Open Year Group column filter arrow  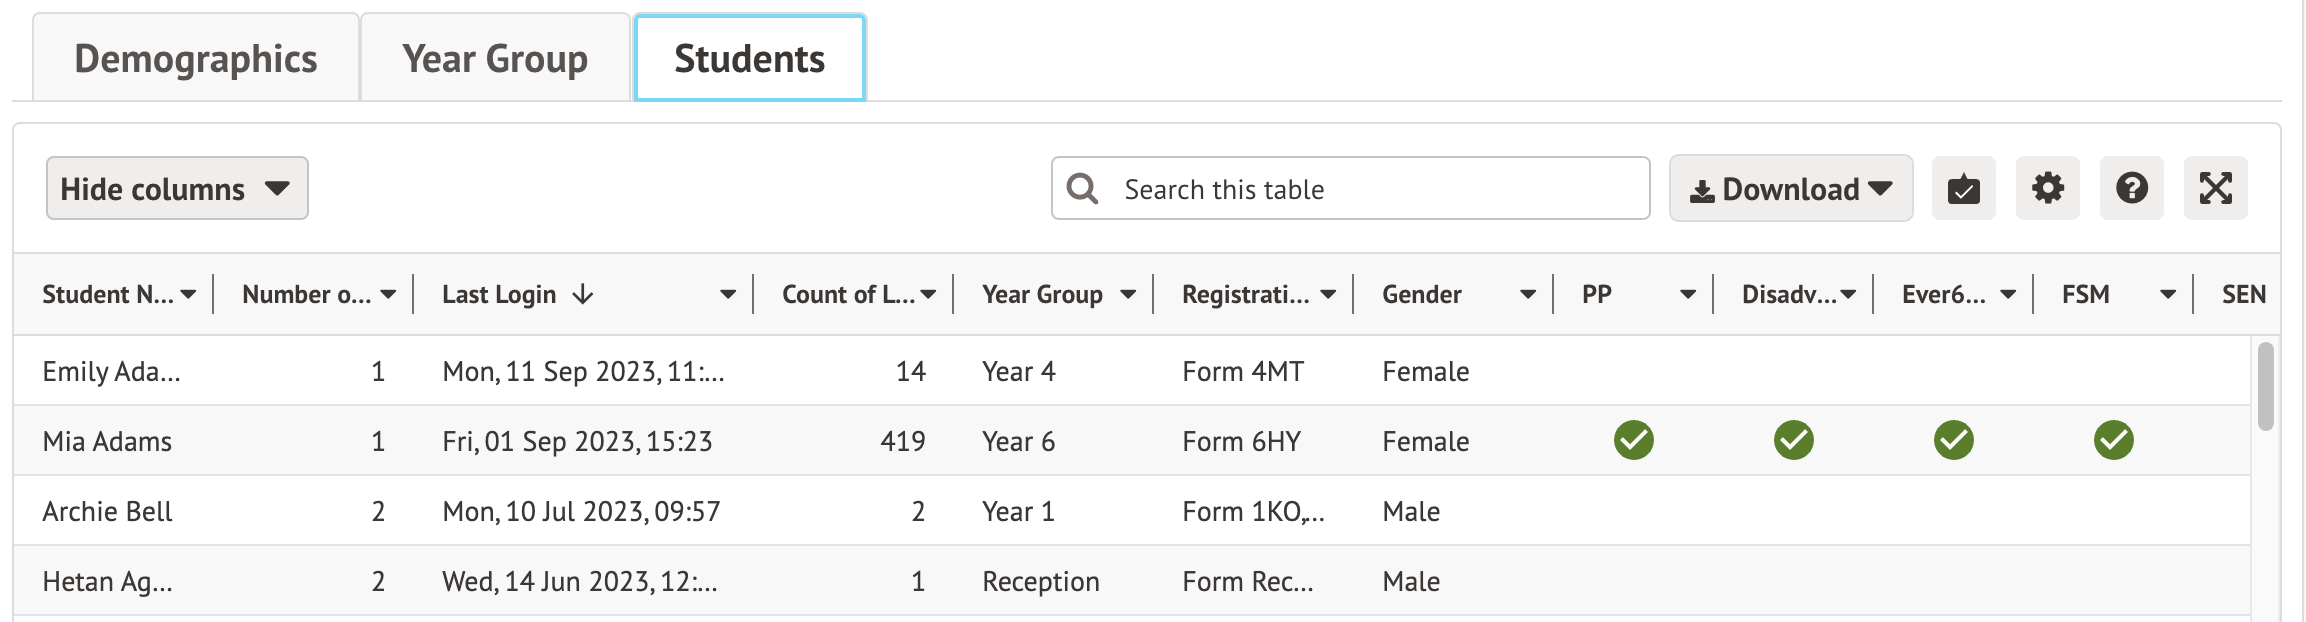click(x=1128, y=294)
